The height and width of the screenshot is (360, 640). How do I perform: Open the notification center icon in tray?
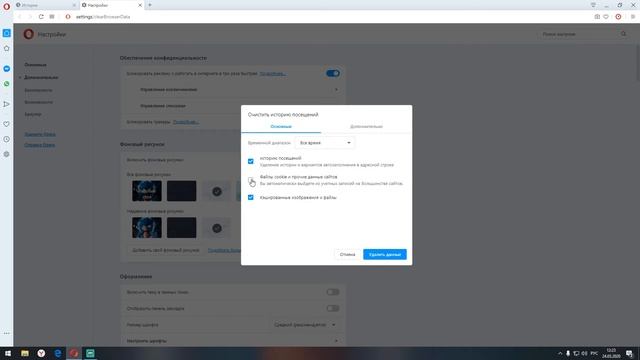pos(629,353)
